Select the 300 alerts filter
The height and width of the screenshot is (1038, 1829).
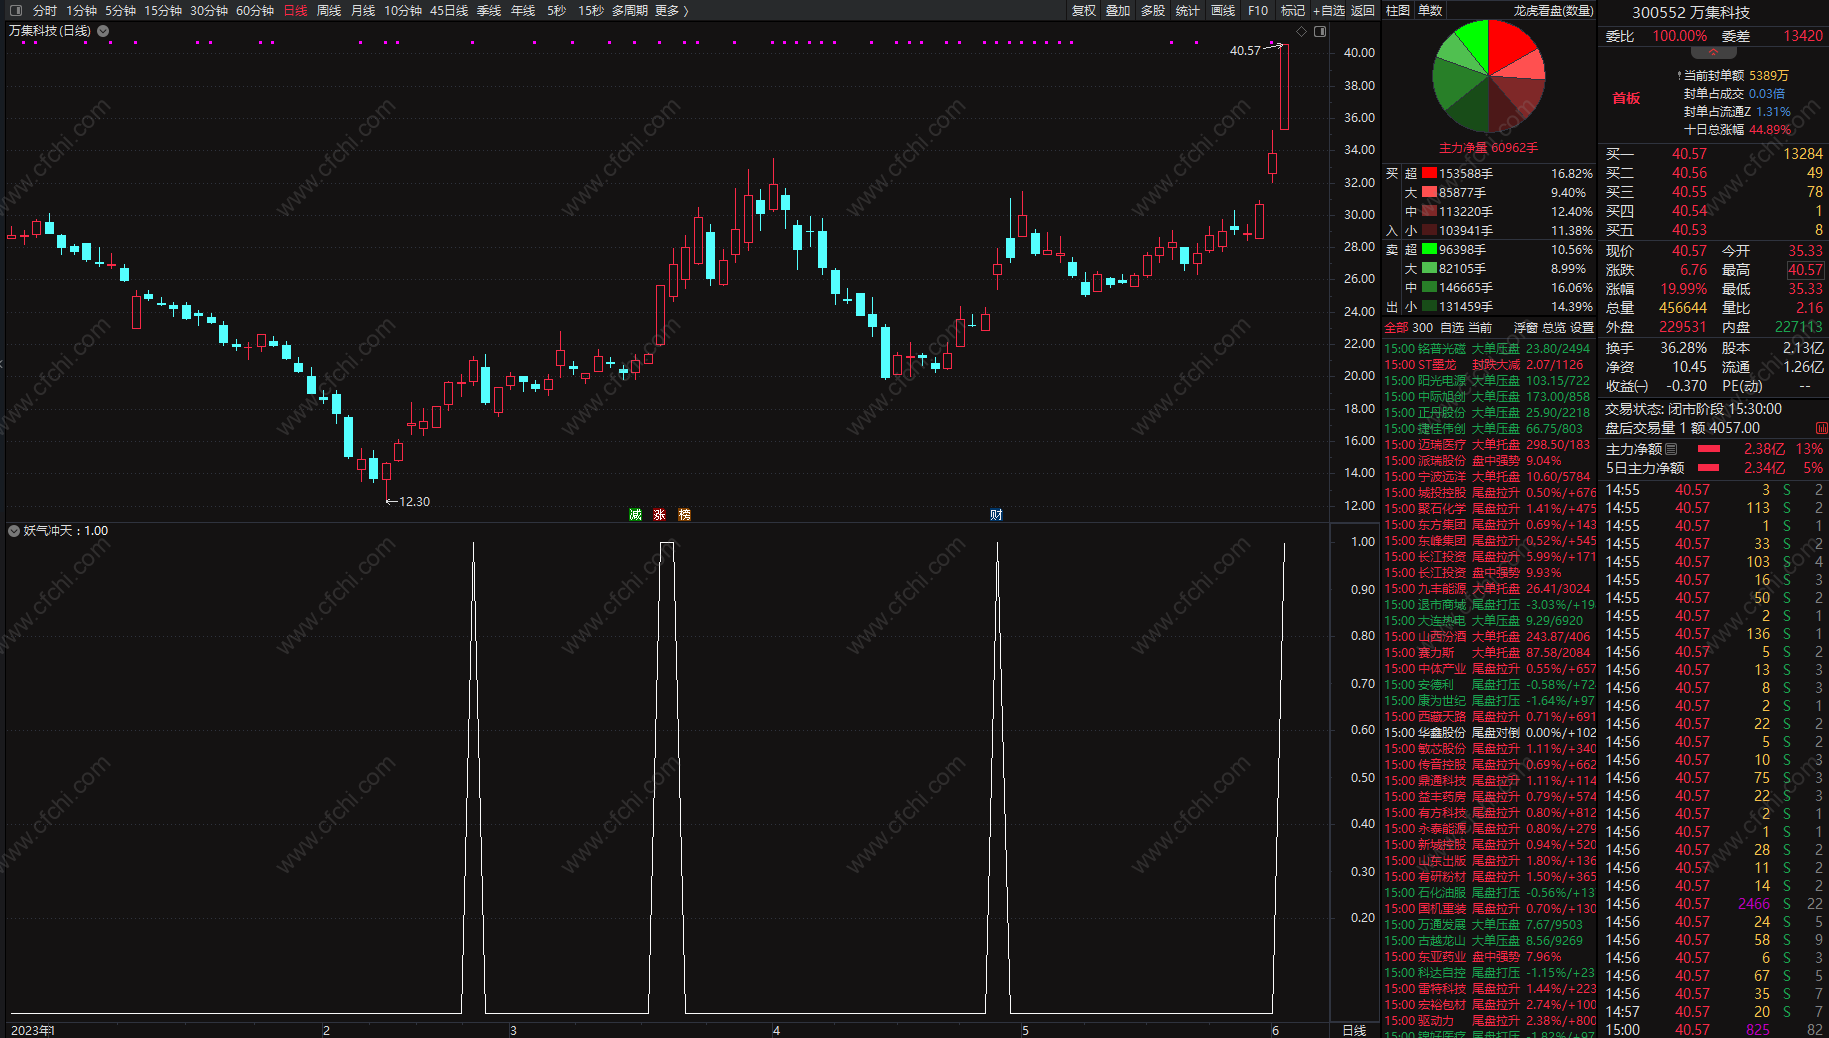(x=1422, y=327)
